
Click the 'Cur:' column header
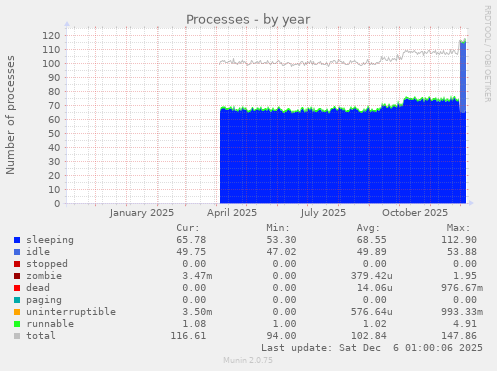point(188,228)
